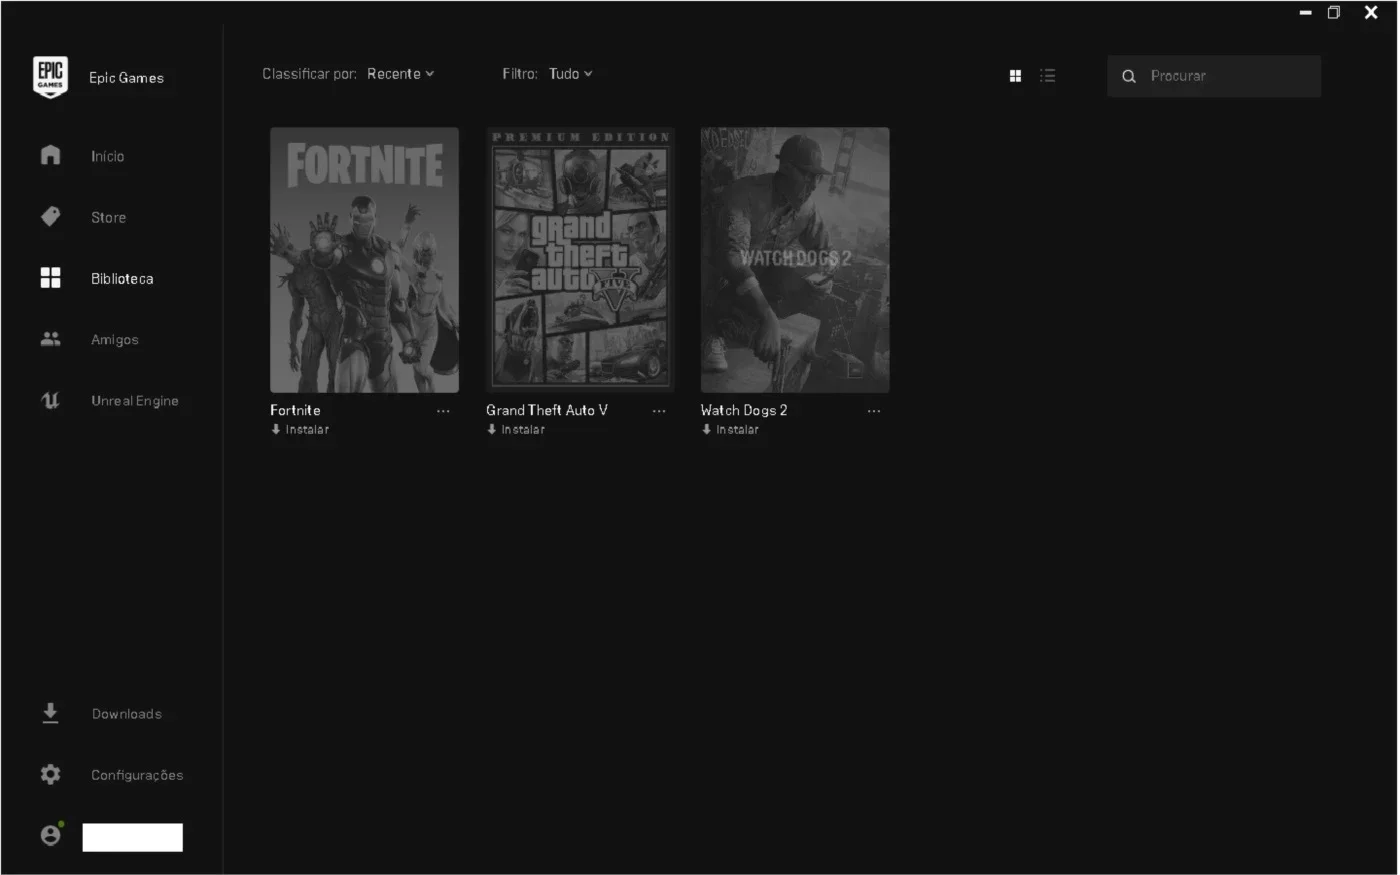Open Watch Dogs 2 three-dot menu
Viewport: 1400px width, 875px height.
(x=874, y=411)
